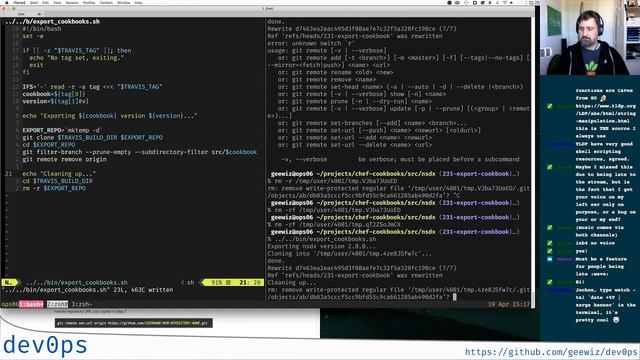Viewport: 640px width, 360px height.
Task: Click the blue badge beside 'Must be a feature'
Action: point(550,259)
